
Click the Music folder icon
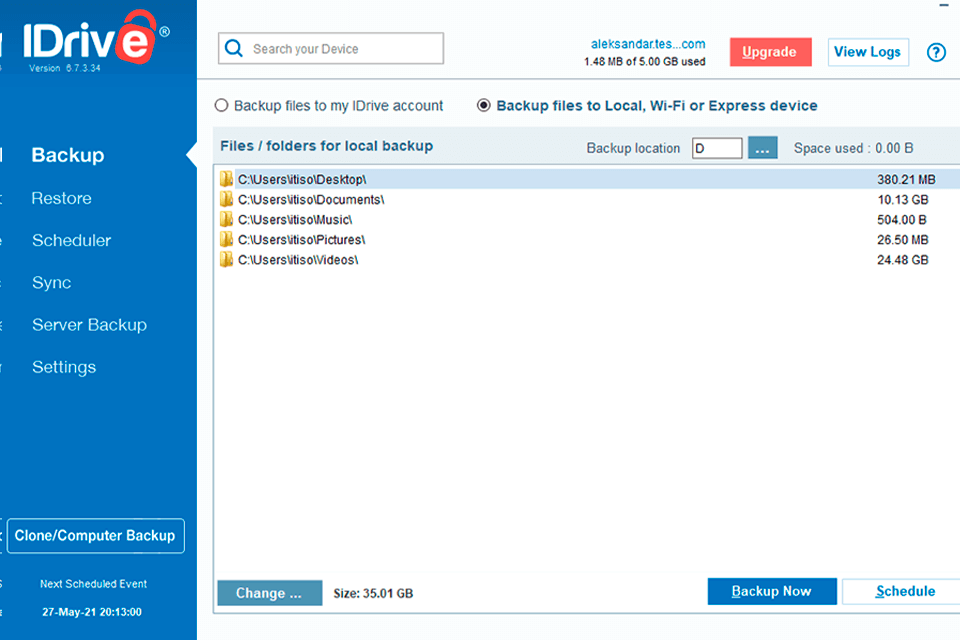click(226, 219)
